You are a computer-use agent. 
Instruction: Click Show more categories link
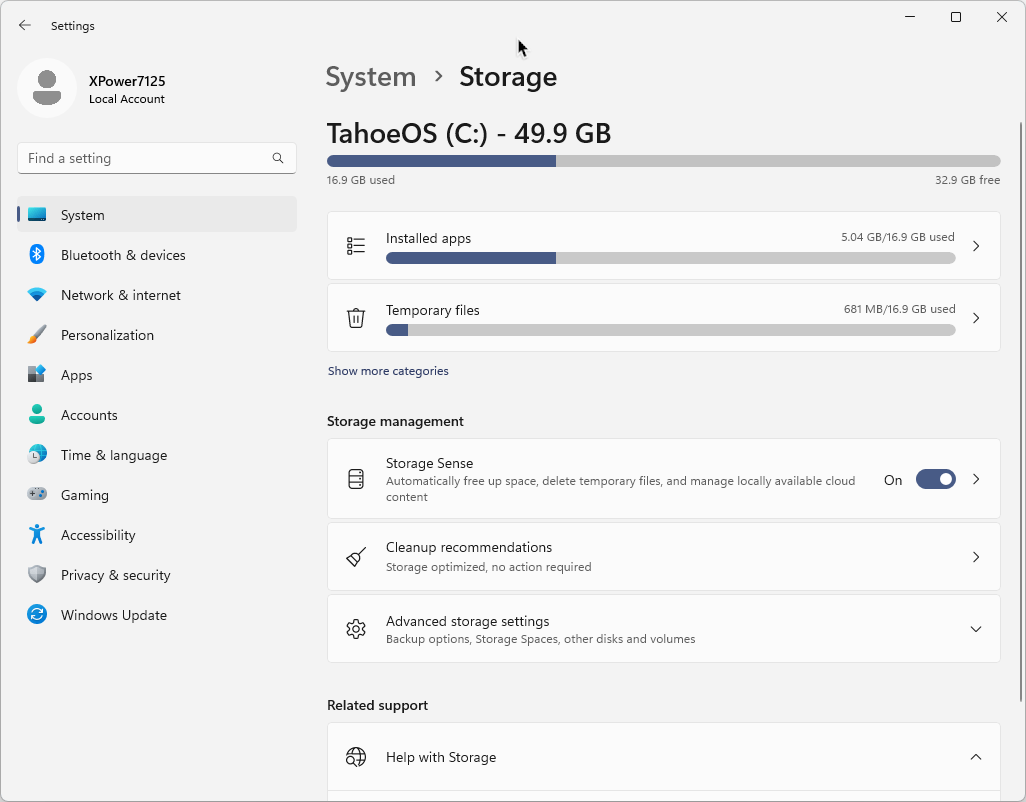388,371
